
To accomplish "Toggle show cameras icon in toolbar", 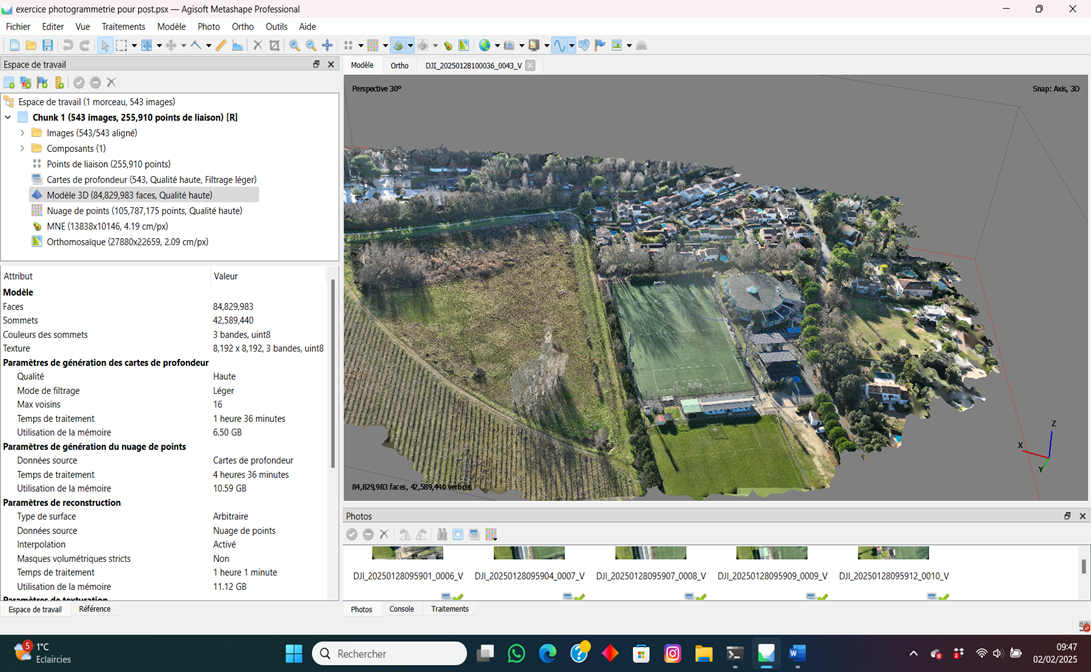I will pyautogui.click(x=509, y=45).
